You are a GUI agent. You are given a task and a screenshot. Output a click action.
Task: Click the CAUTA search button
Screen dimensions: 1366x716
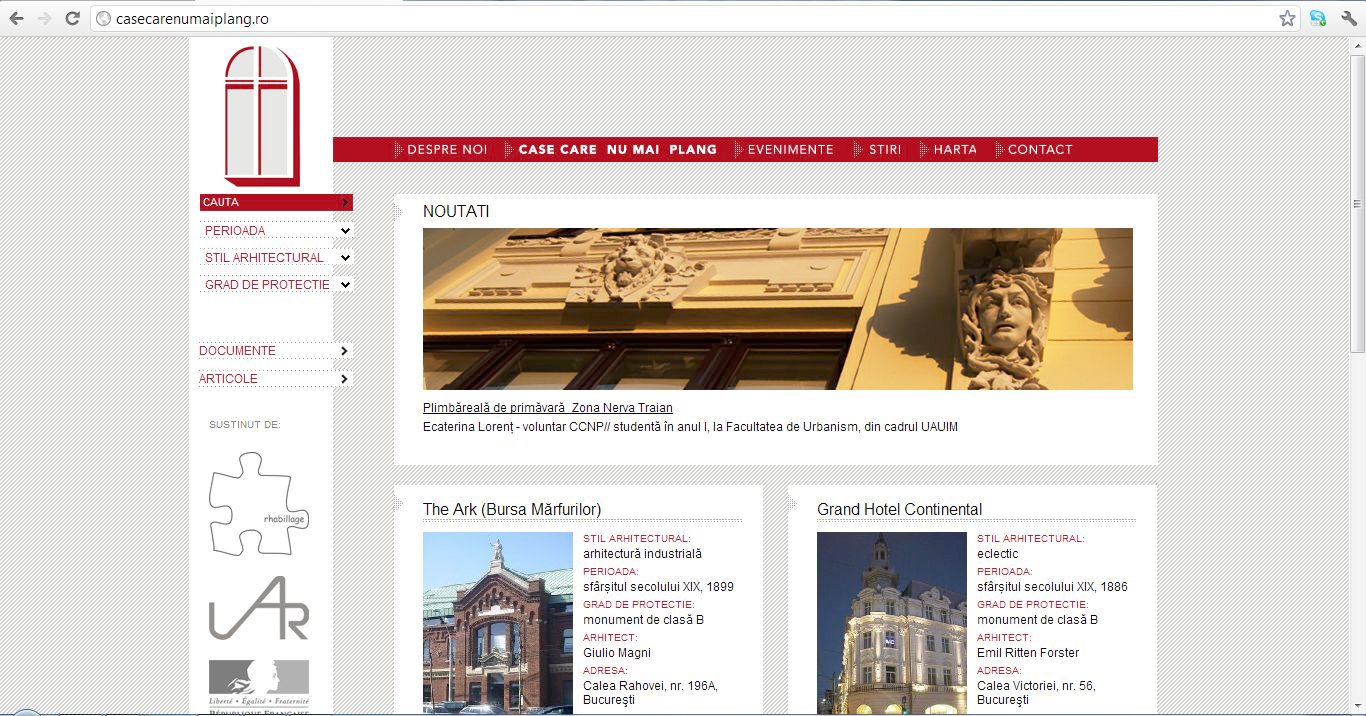(x=276, y=202)
